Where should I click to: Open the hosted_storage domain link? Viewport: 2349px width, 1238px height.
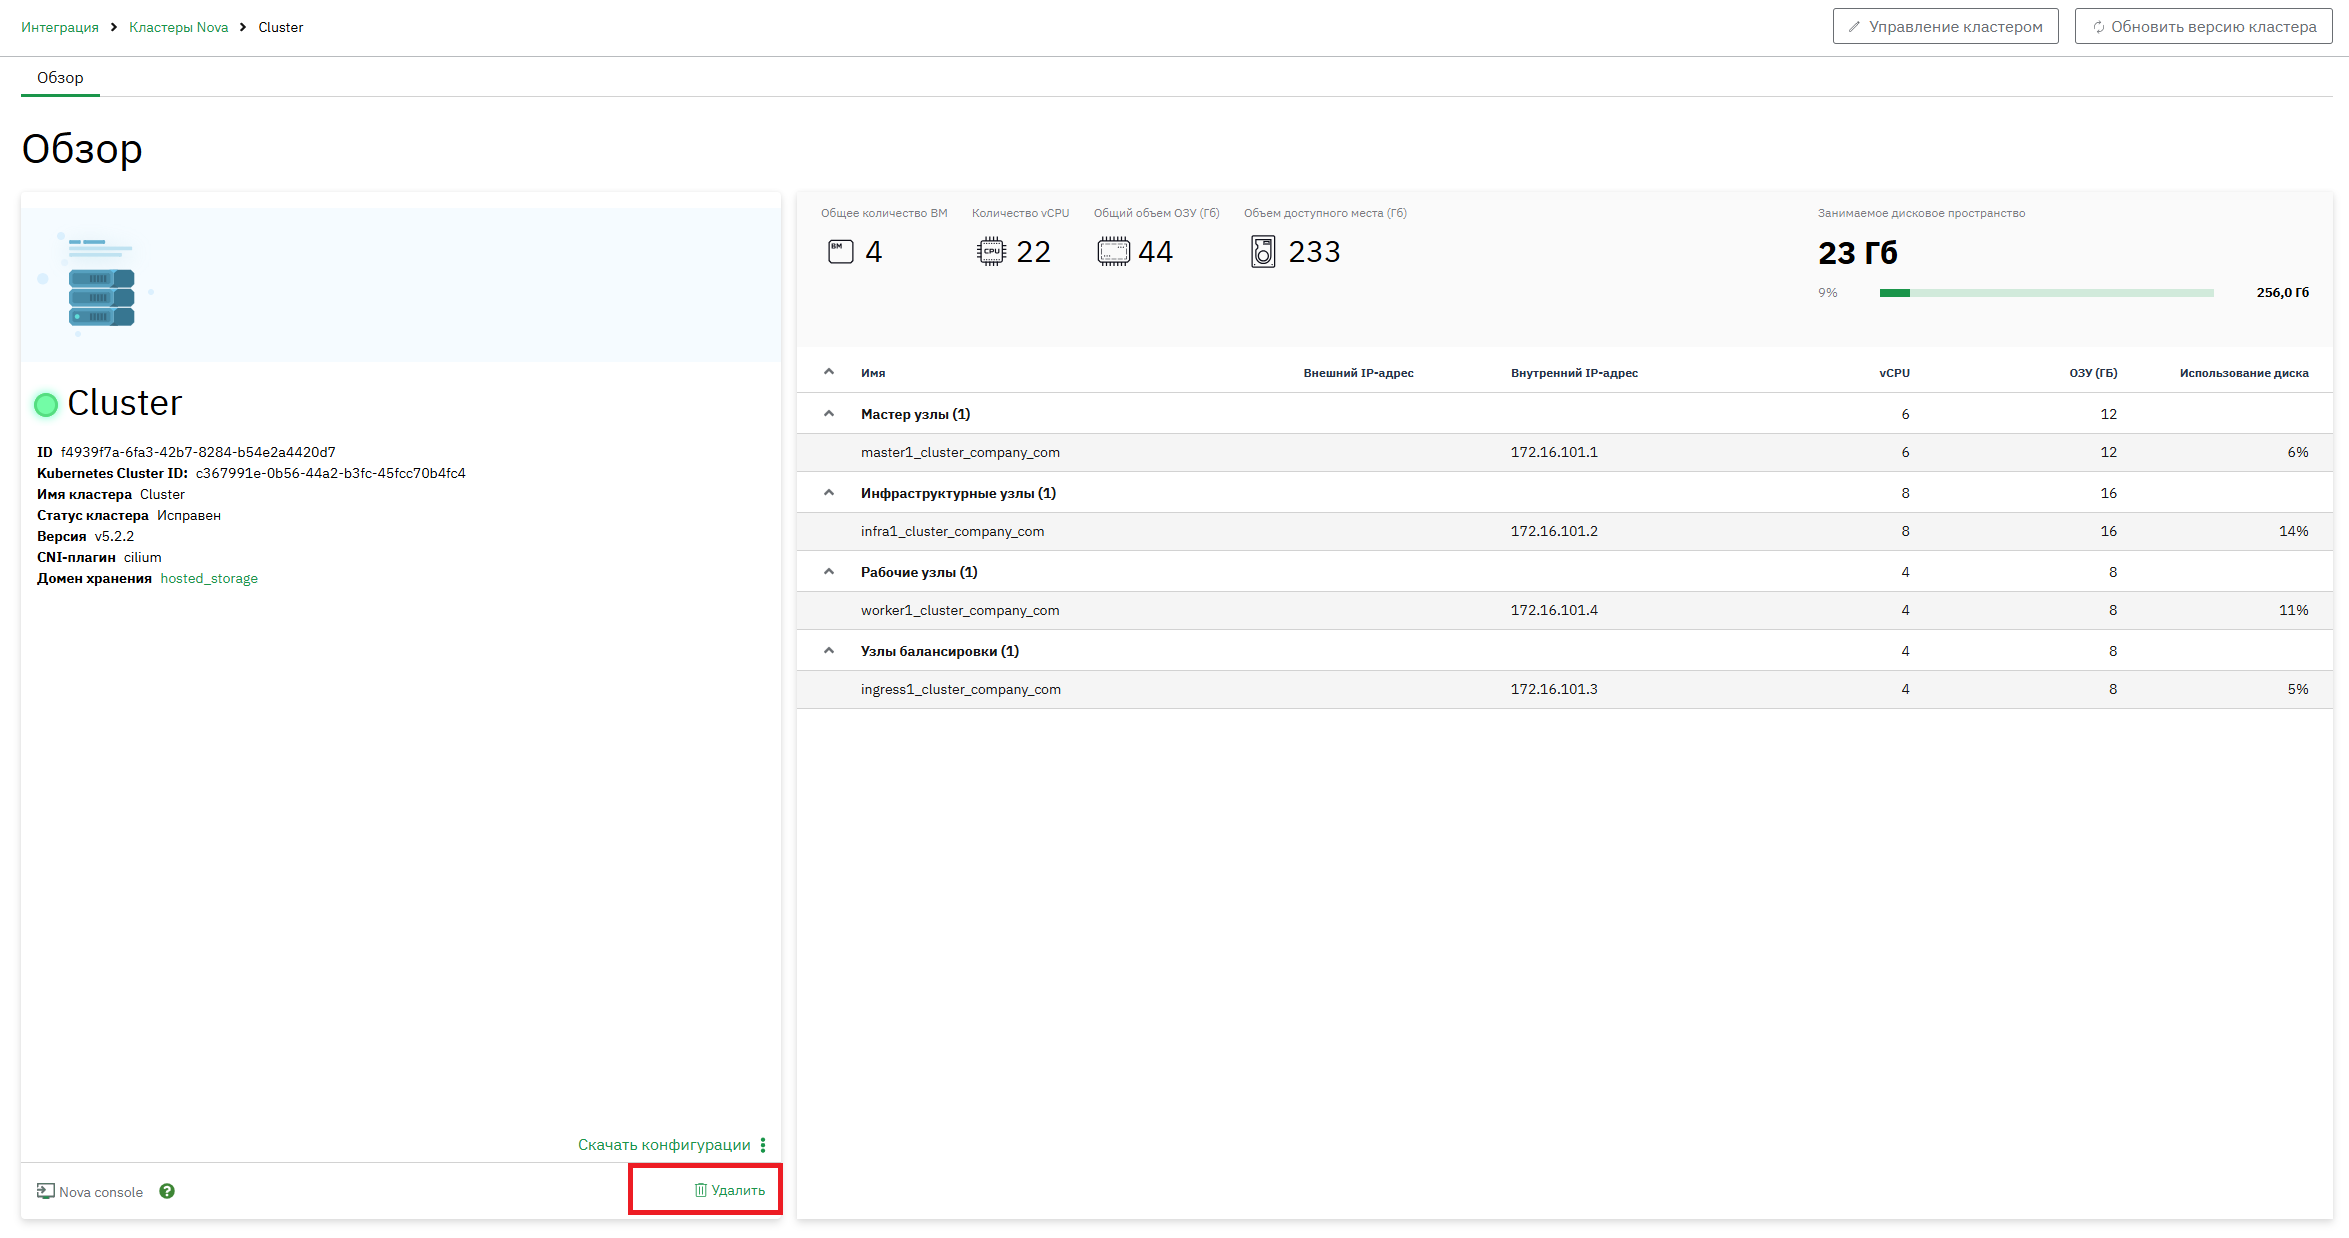[209, 578]
